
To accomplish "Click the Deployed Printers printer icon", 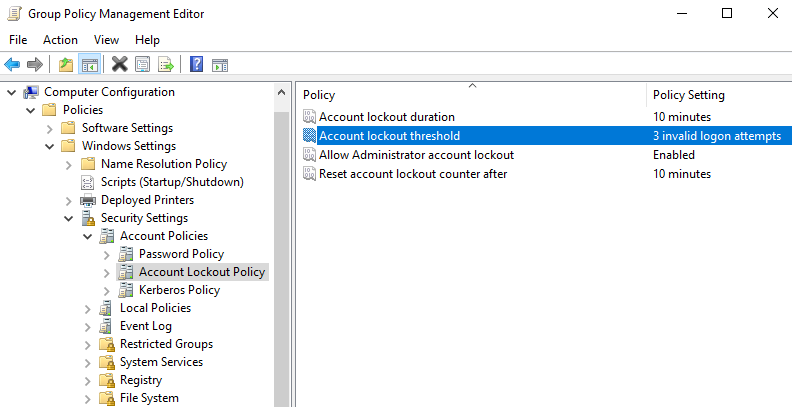I will 88,200.
